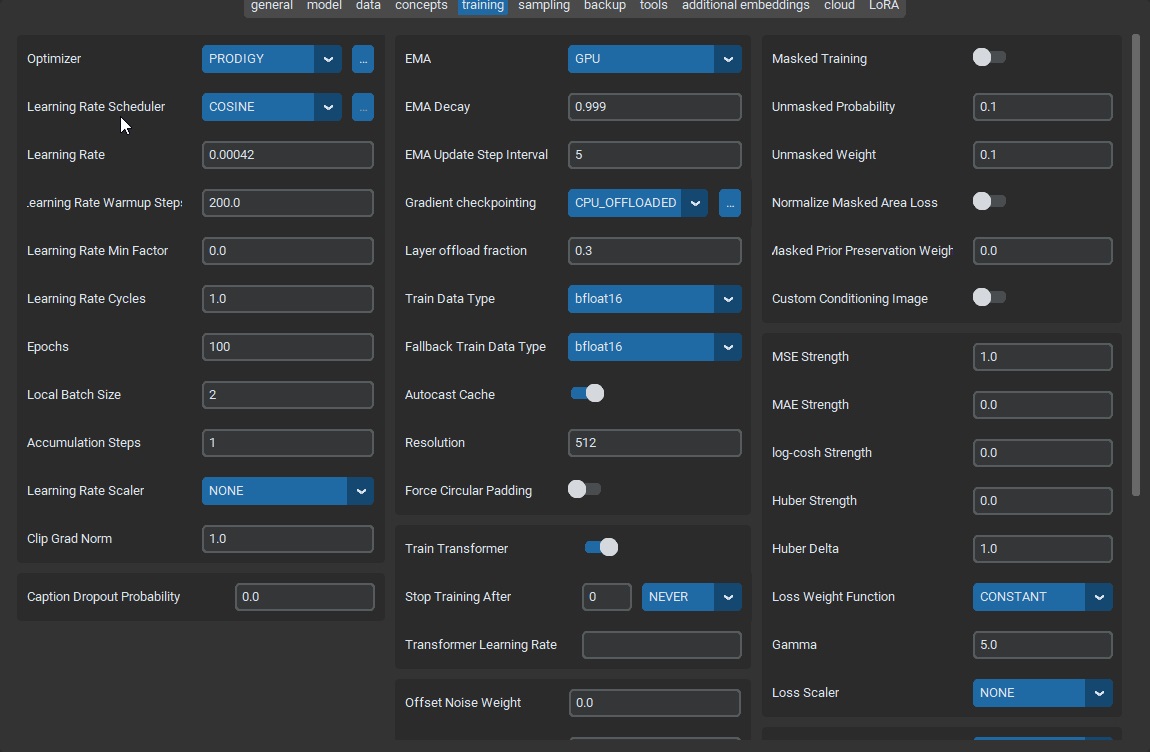This screenshot has width=1150, height=752.
Task: Click the vertical scrollbar on the right
Action: 1136,264
